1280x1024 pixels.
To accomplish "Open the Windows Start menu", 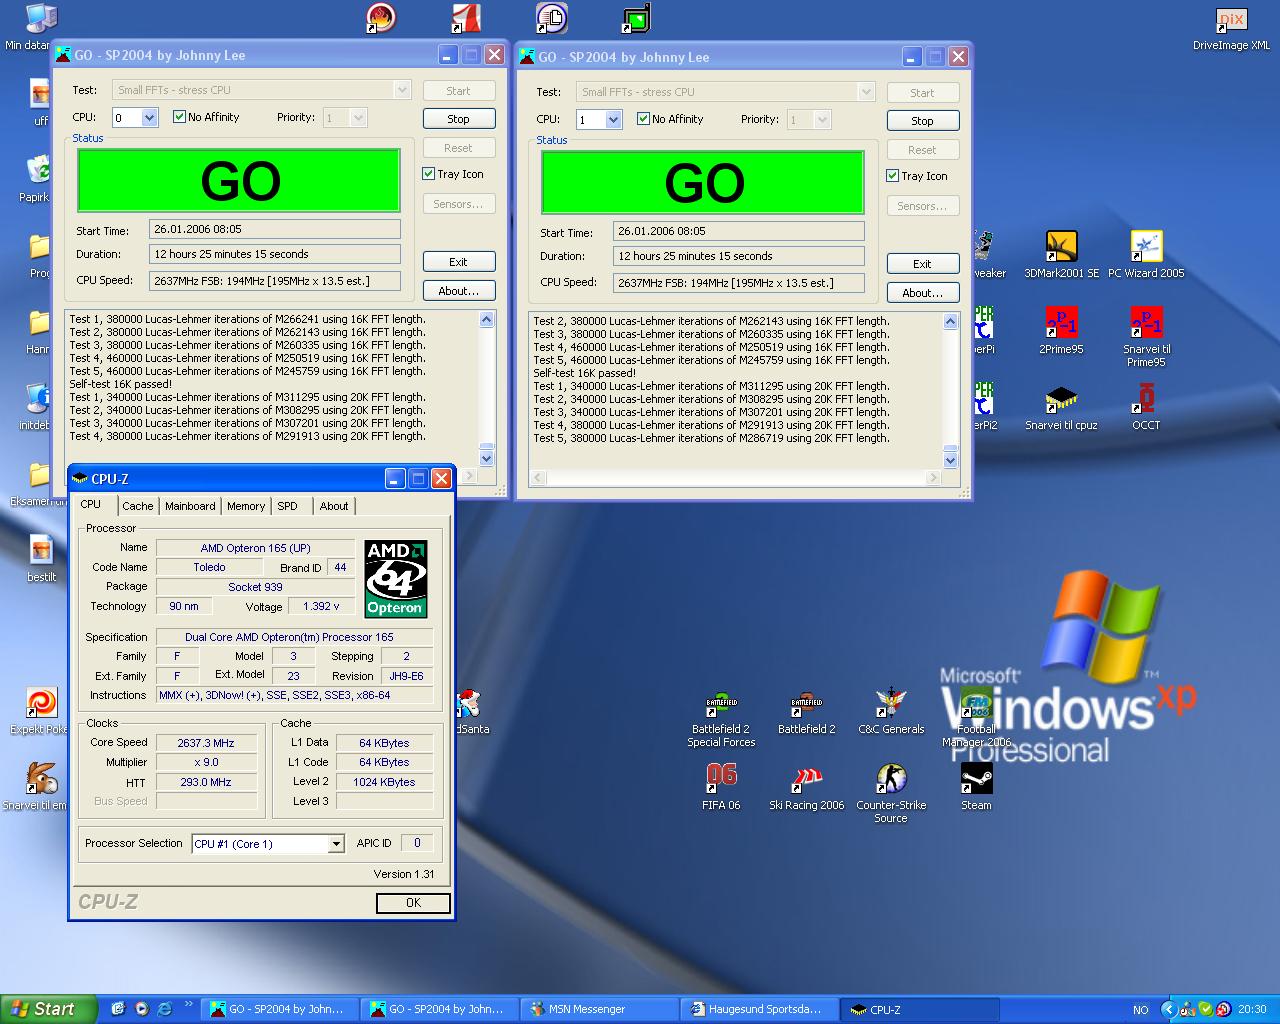I will point(48,1009).
